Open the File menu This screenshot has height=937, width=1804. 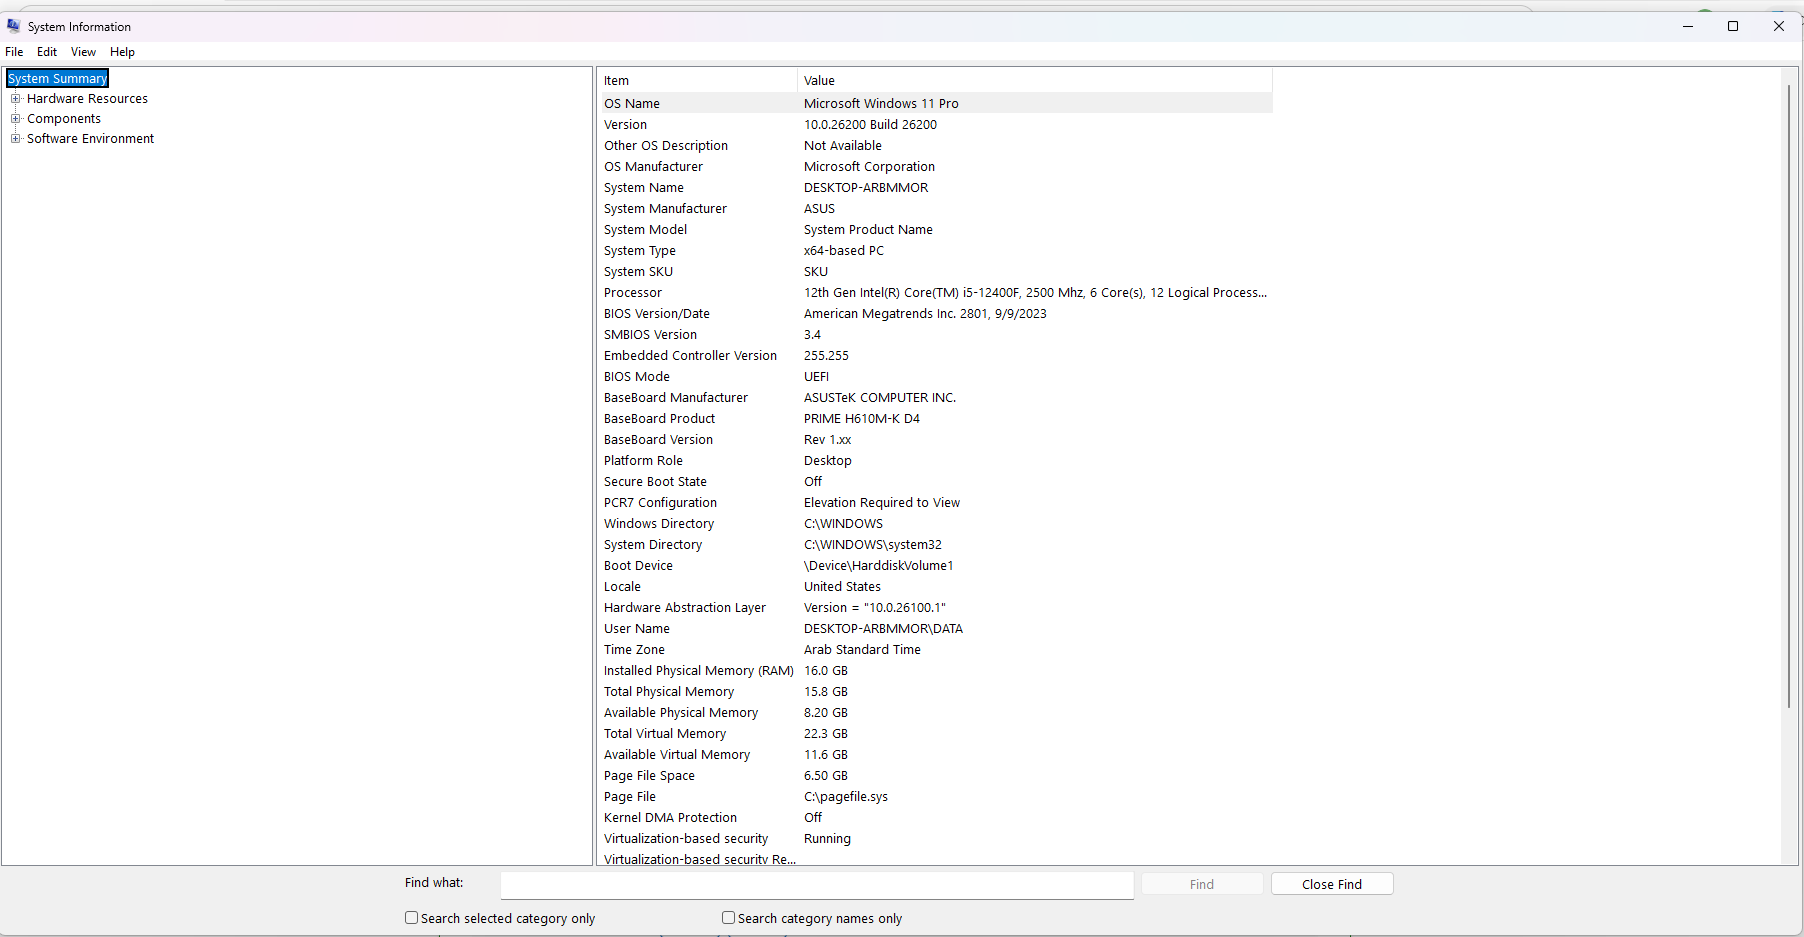tap(14, 52)
